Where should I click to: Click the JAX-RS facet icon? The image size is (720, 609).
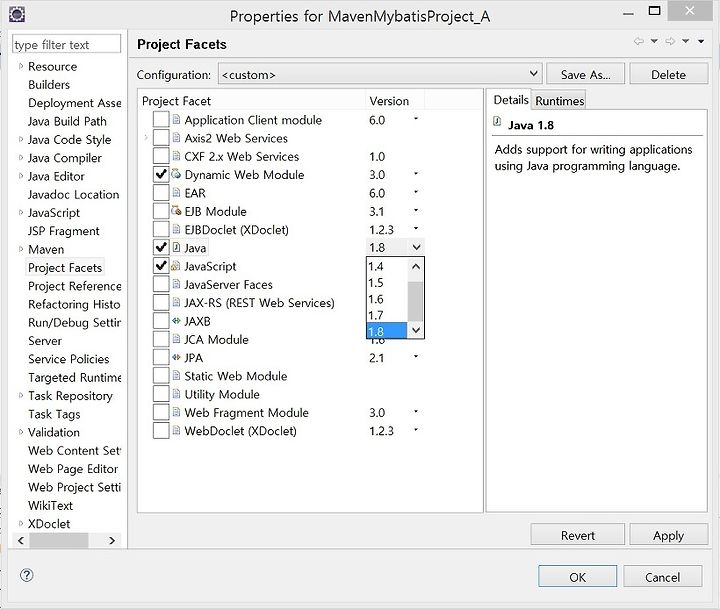coord(176,303)
